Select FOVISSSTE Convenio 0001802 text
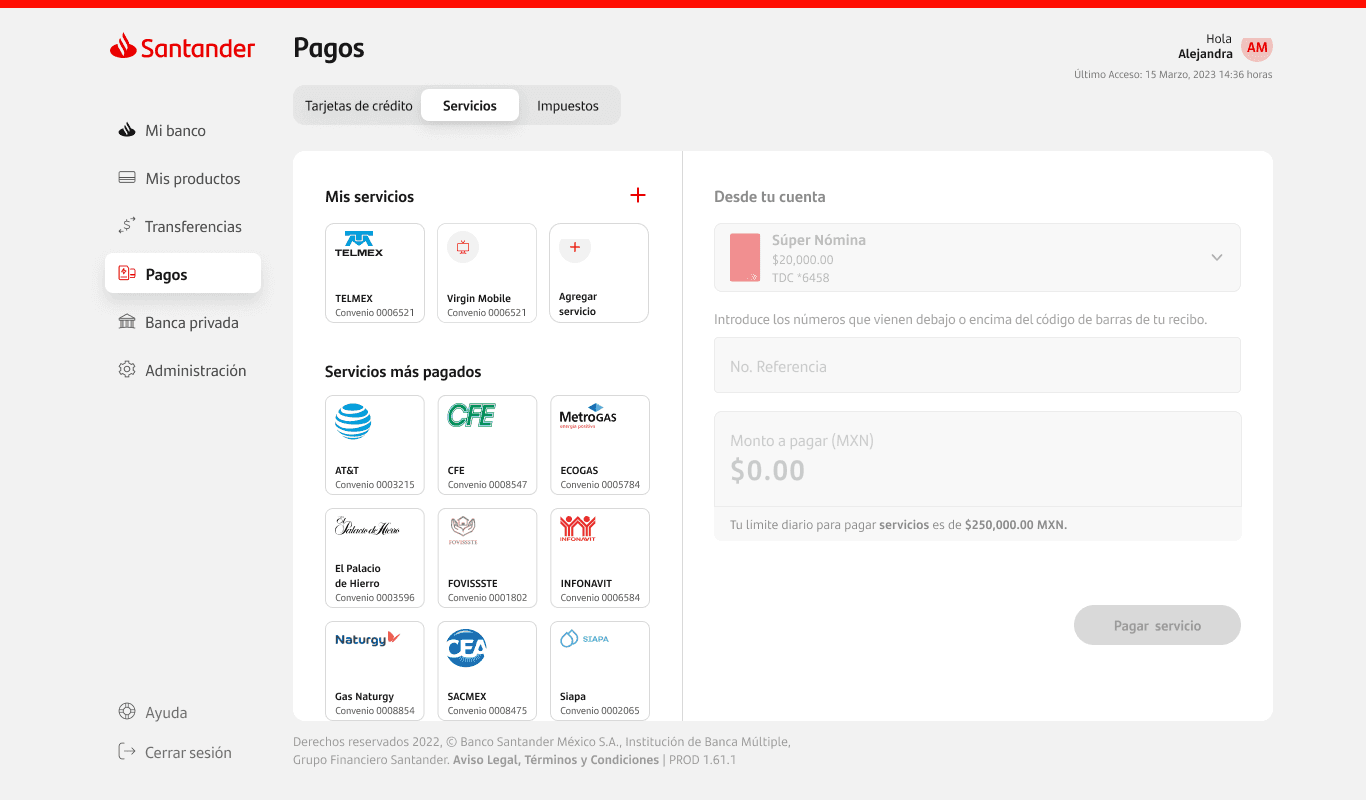This screenshot has height=800, width=1366. tap(487, 598)
